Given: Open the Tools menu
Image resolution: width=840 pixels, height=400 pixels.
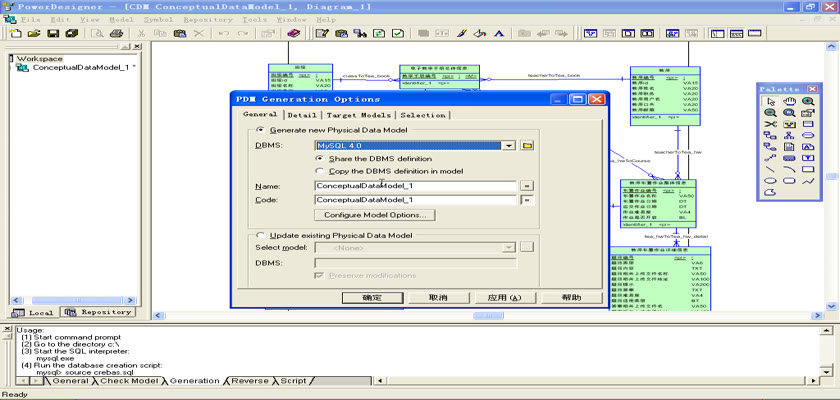Looking at the screenshot, I should pyautogui.click(x=254, y=19).
